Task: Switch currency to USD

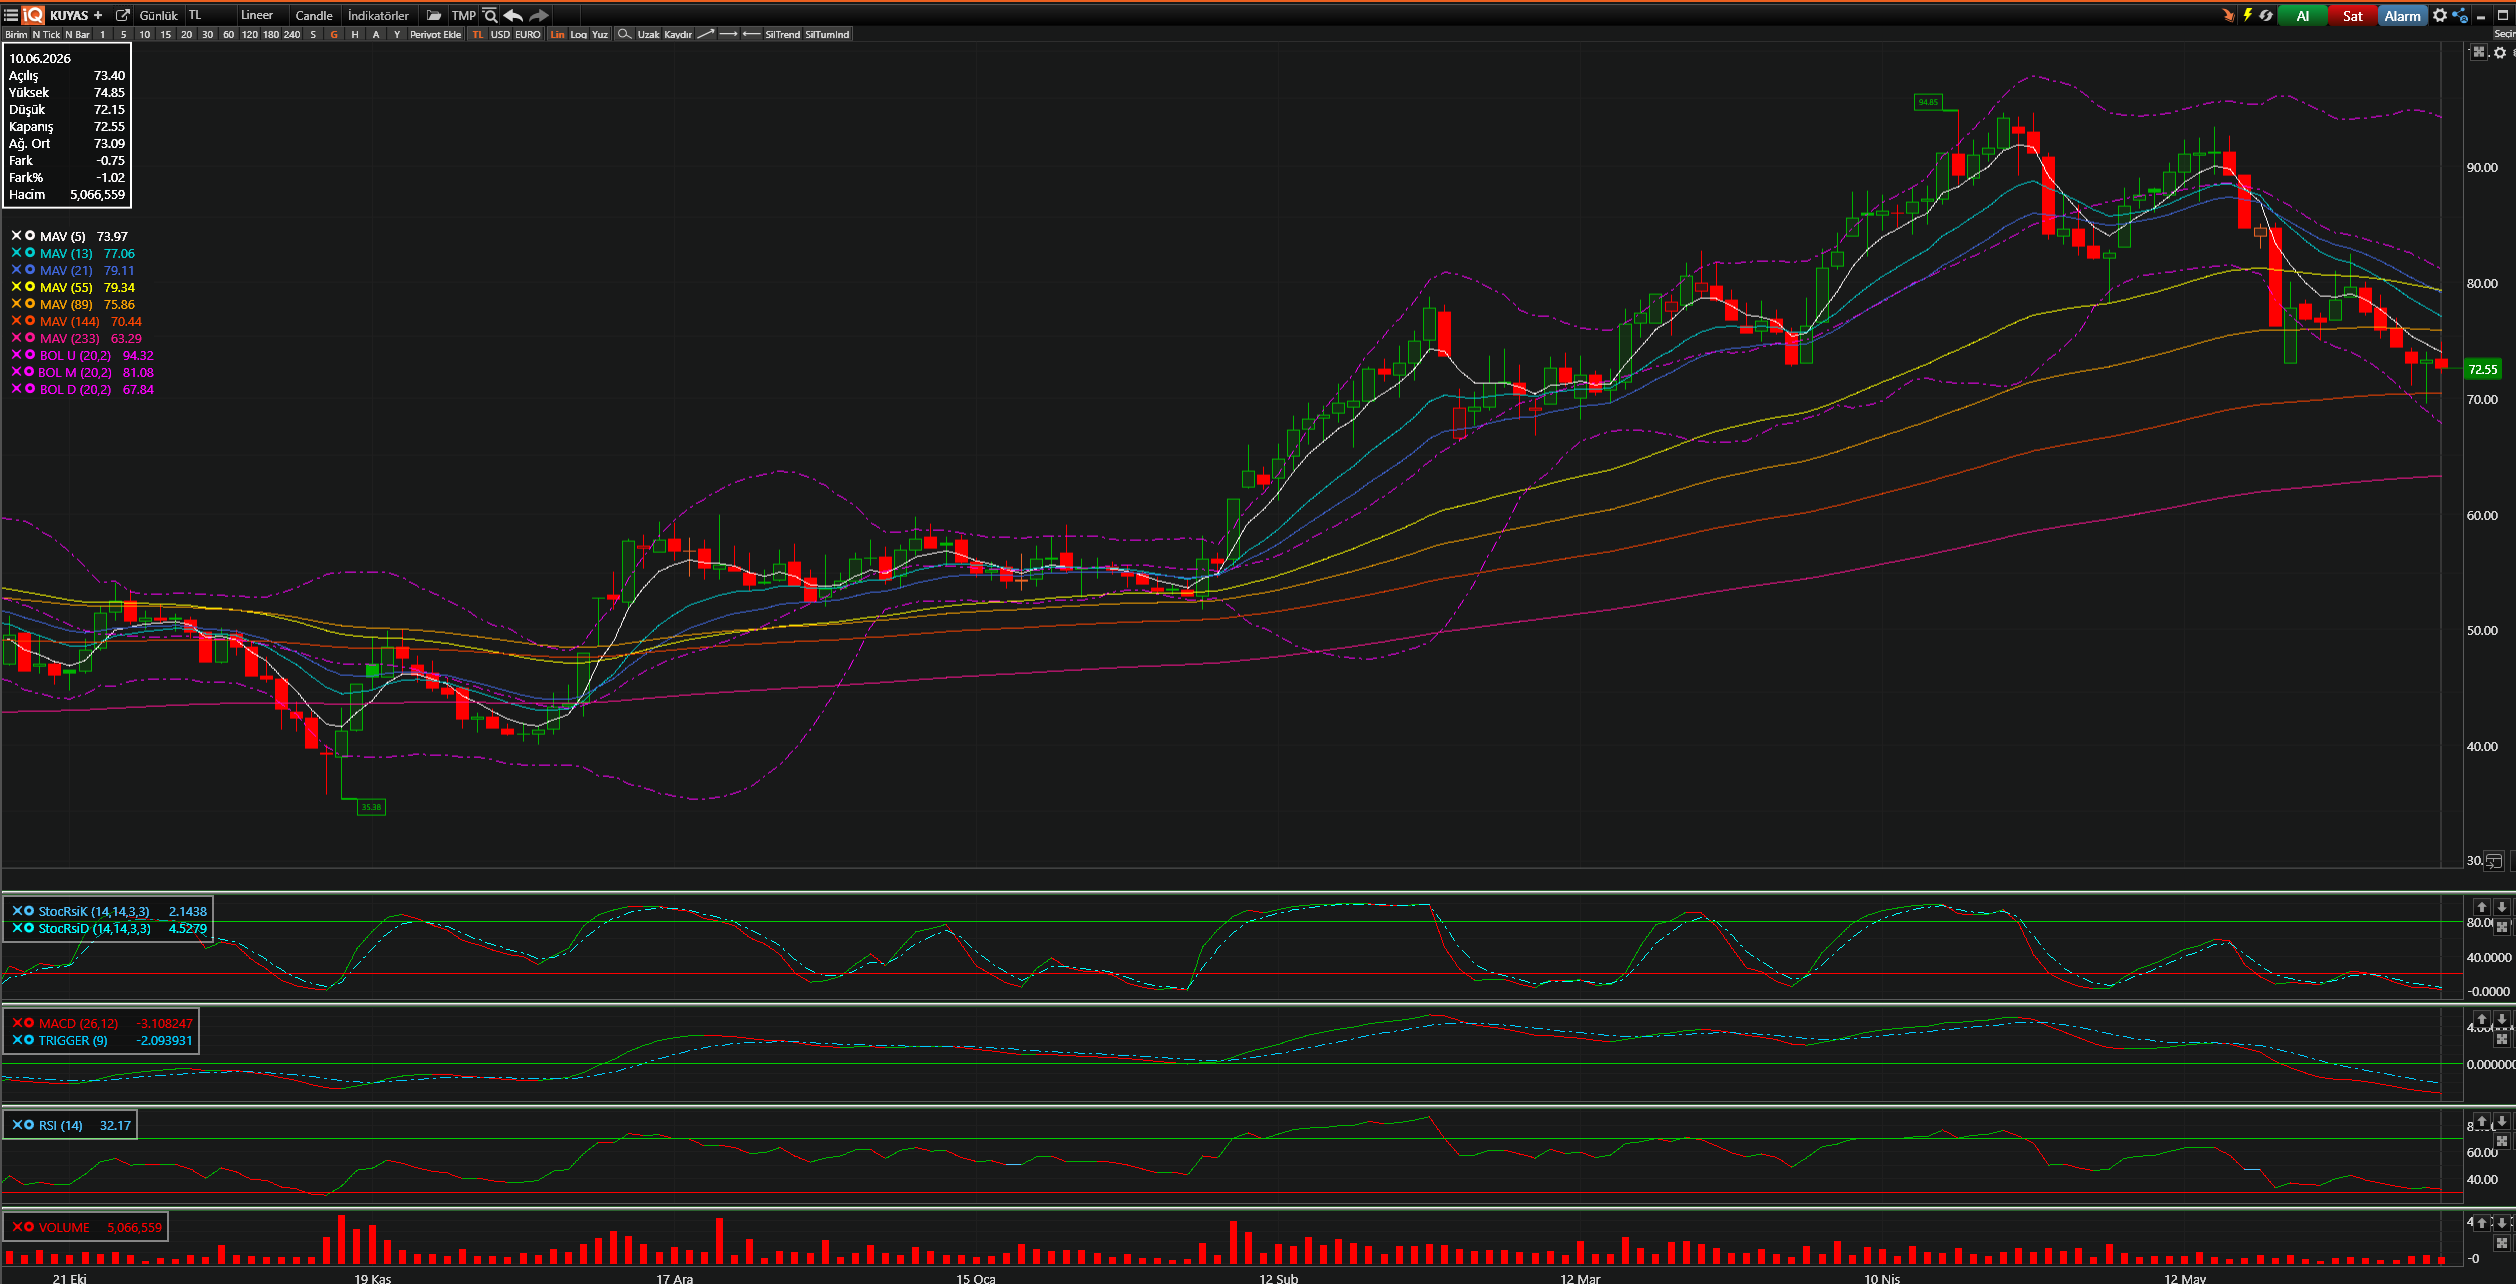Action: point(500,34)
